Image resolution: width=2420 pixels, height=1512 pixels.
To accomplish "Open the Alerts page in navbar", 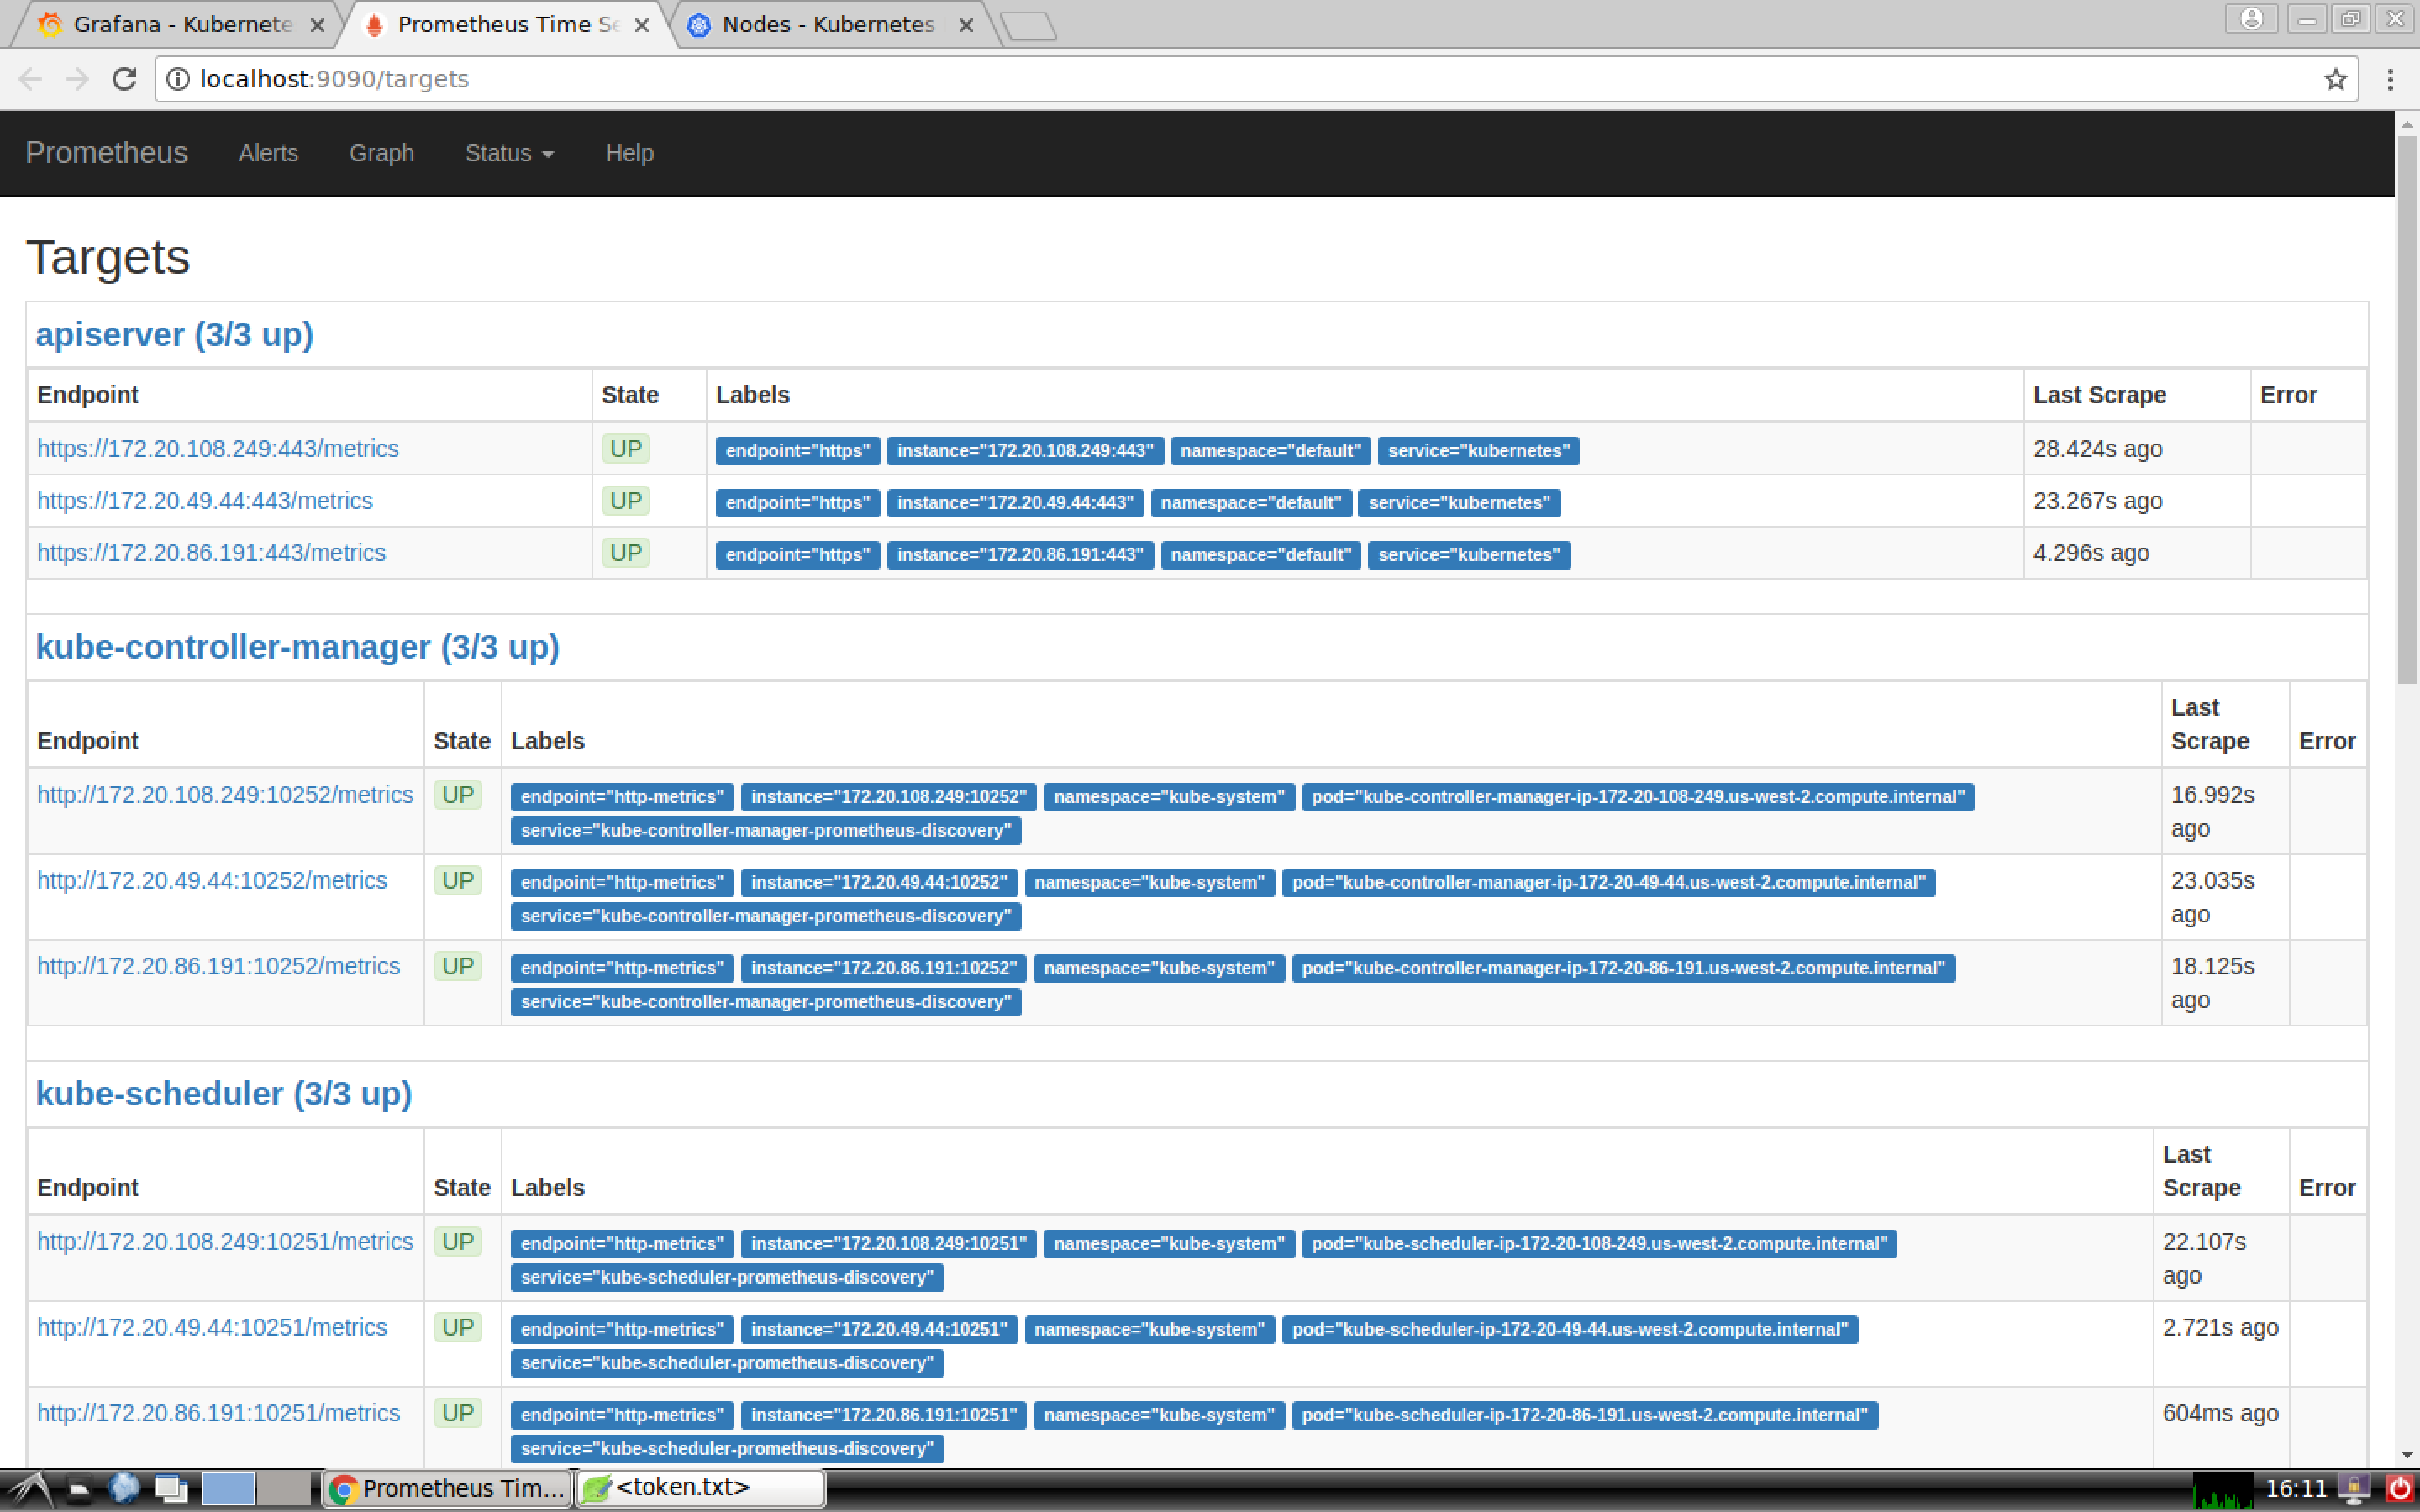I will 268,153.
